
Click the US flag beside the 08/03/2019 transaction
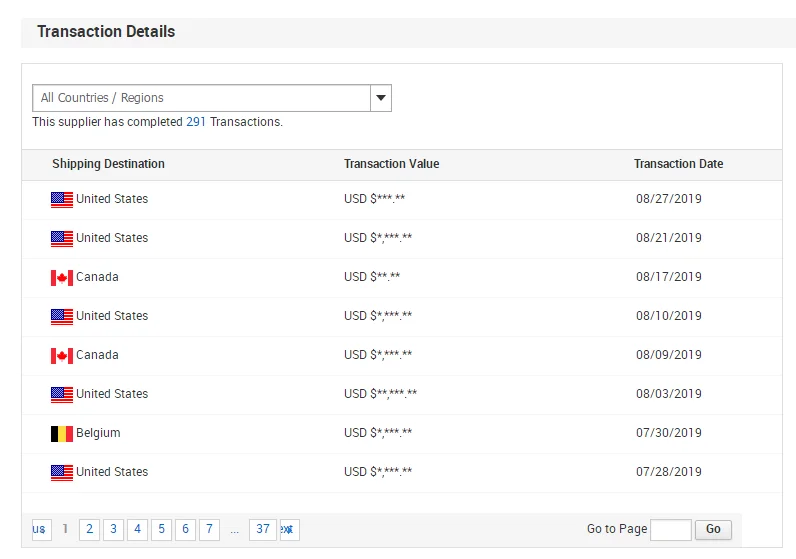click(62, 394)
